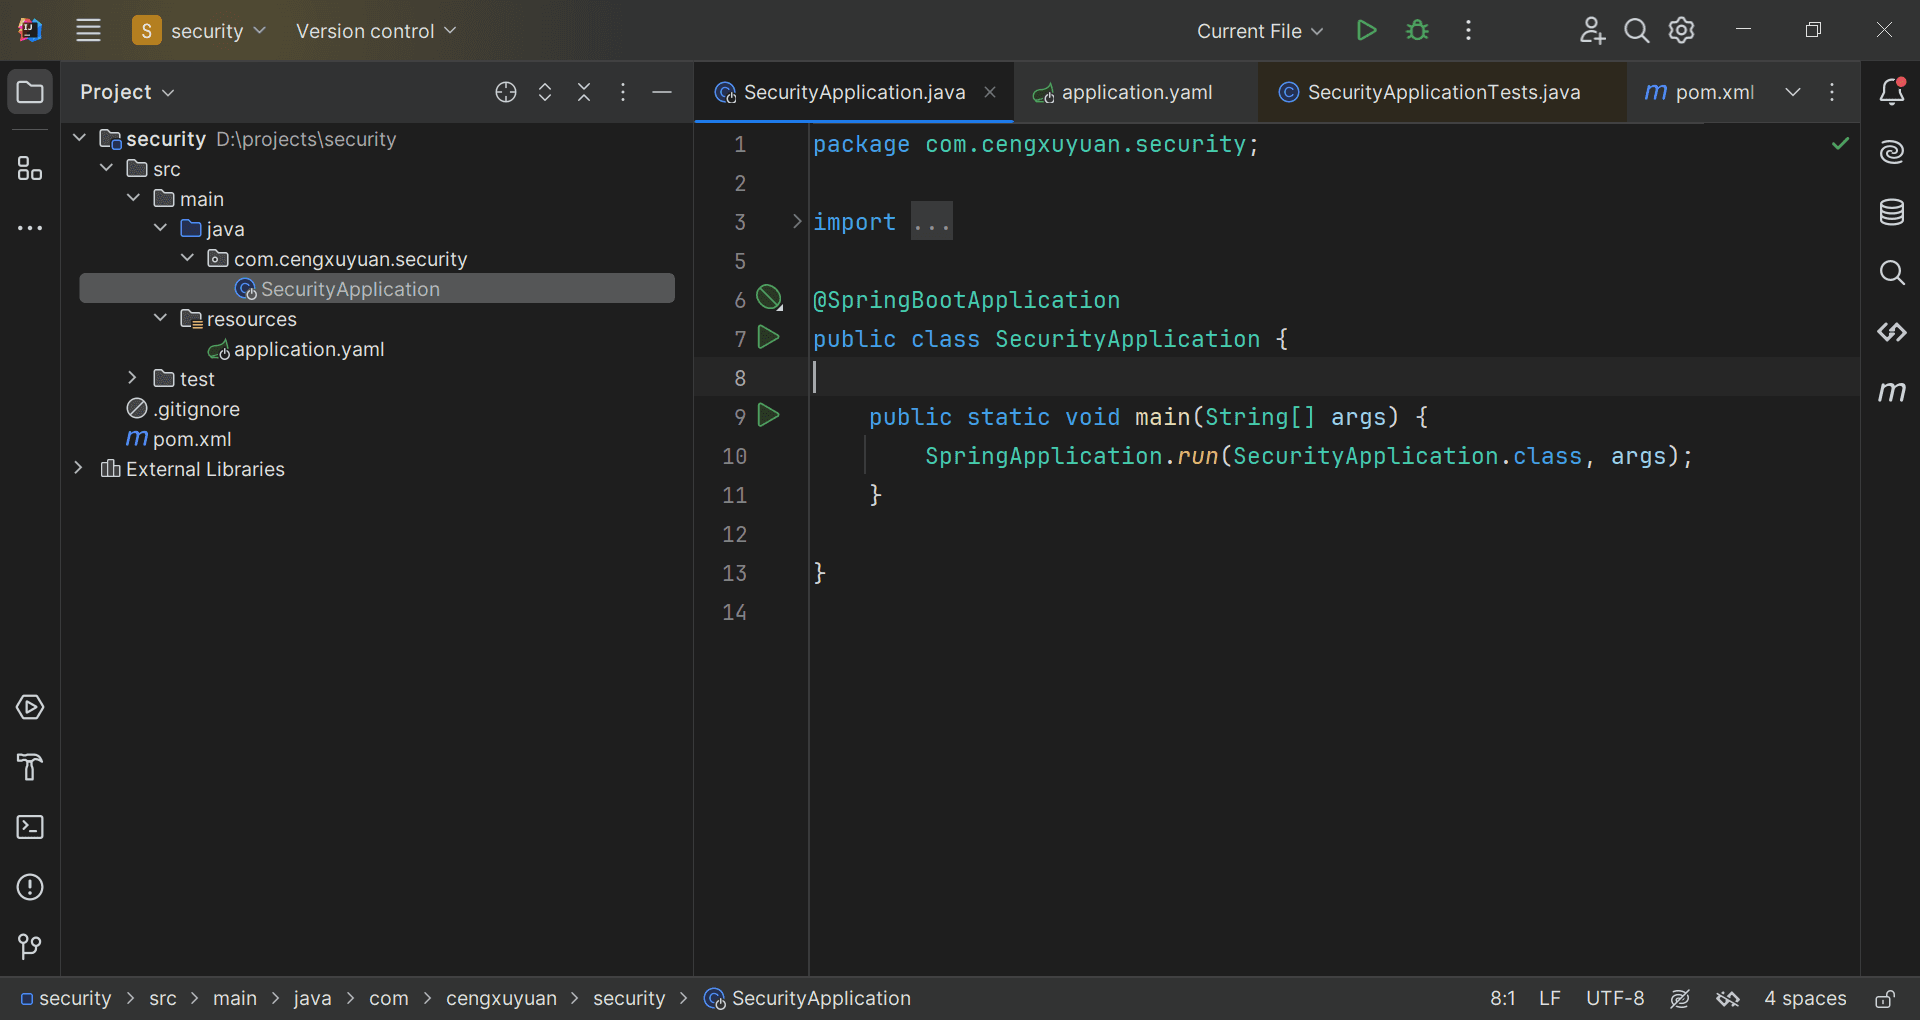Open the Services tool window
Screen dimensions: 1920x1020
(30, 707)
